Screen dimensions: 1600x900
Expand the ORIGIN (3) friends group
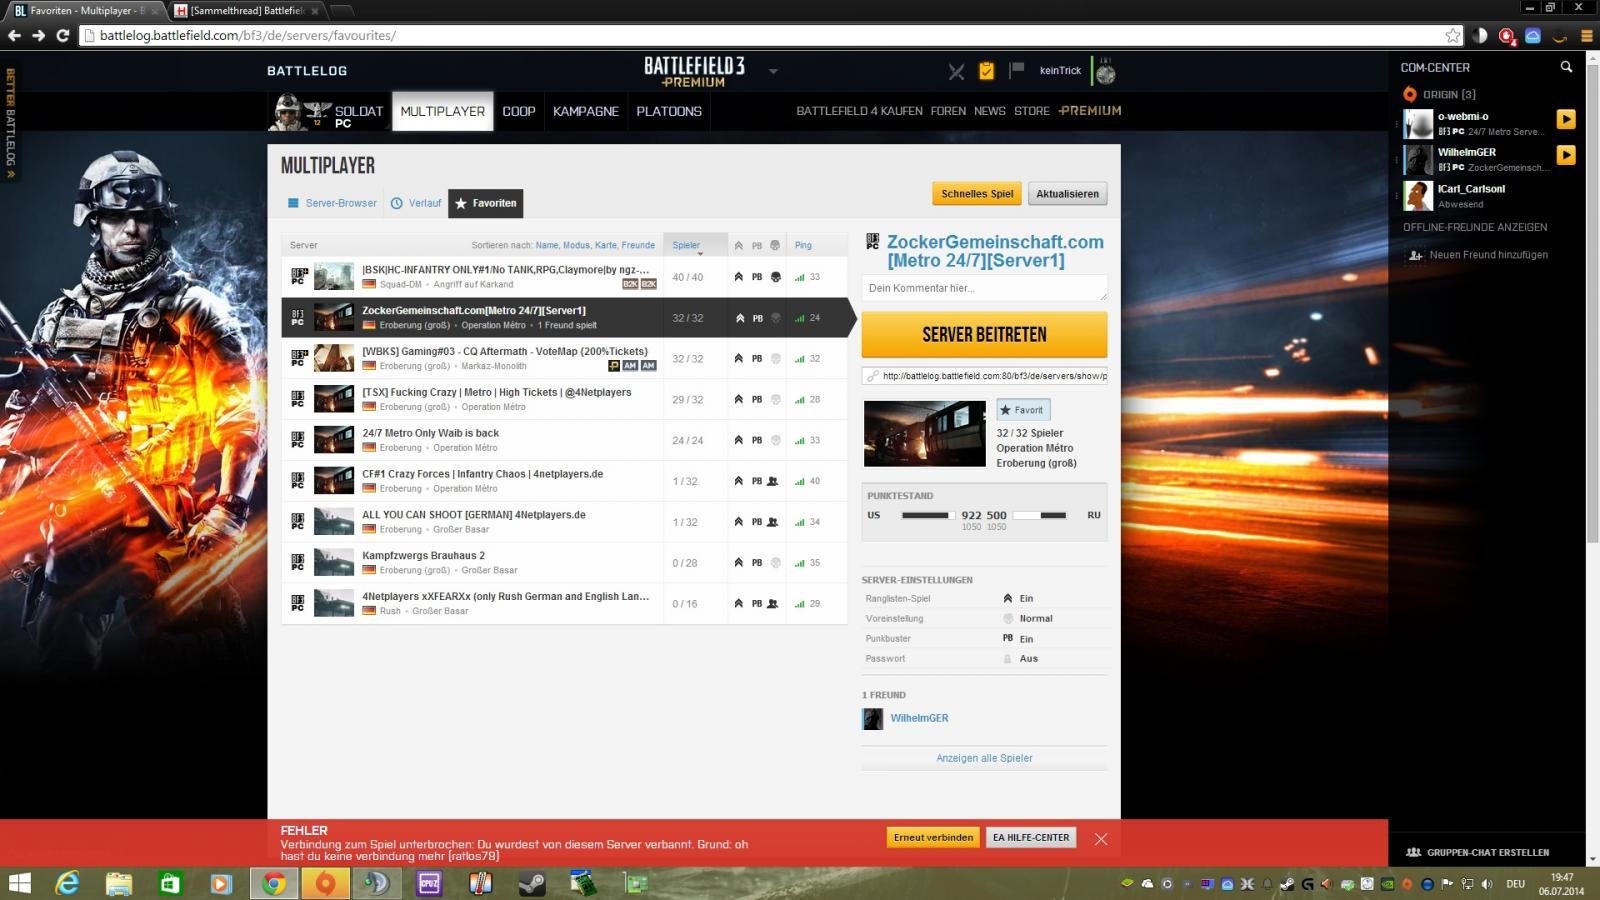[x=1449, y=94]
